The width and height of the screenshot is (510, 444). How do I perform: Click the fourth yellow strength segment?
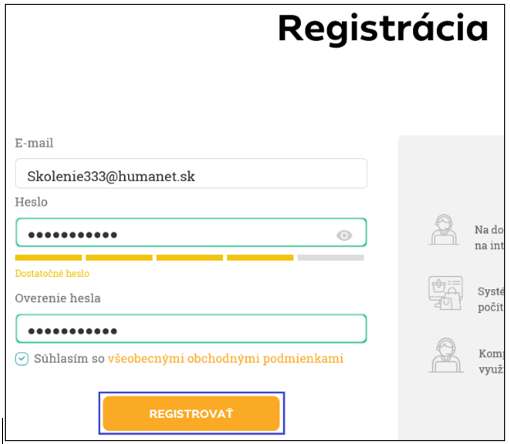coord(260,257)
